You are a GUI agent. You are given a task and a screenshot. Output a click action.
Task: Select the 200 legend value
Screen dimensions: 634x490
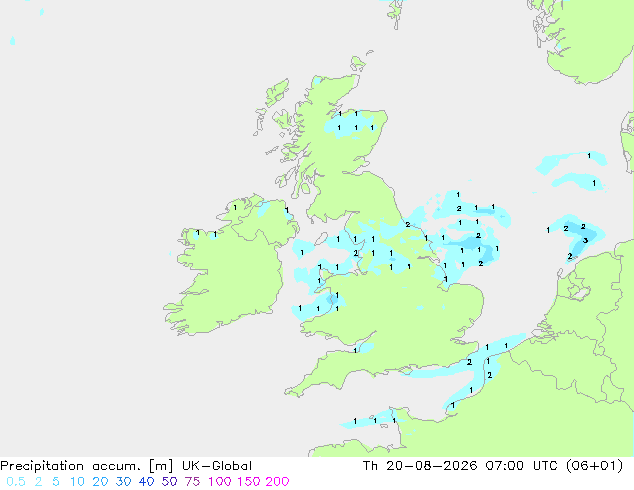[277, 482]
